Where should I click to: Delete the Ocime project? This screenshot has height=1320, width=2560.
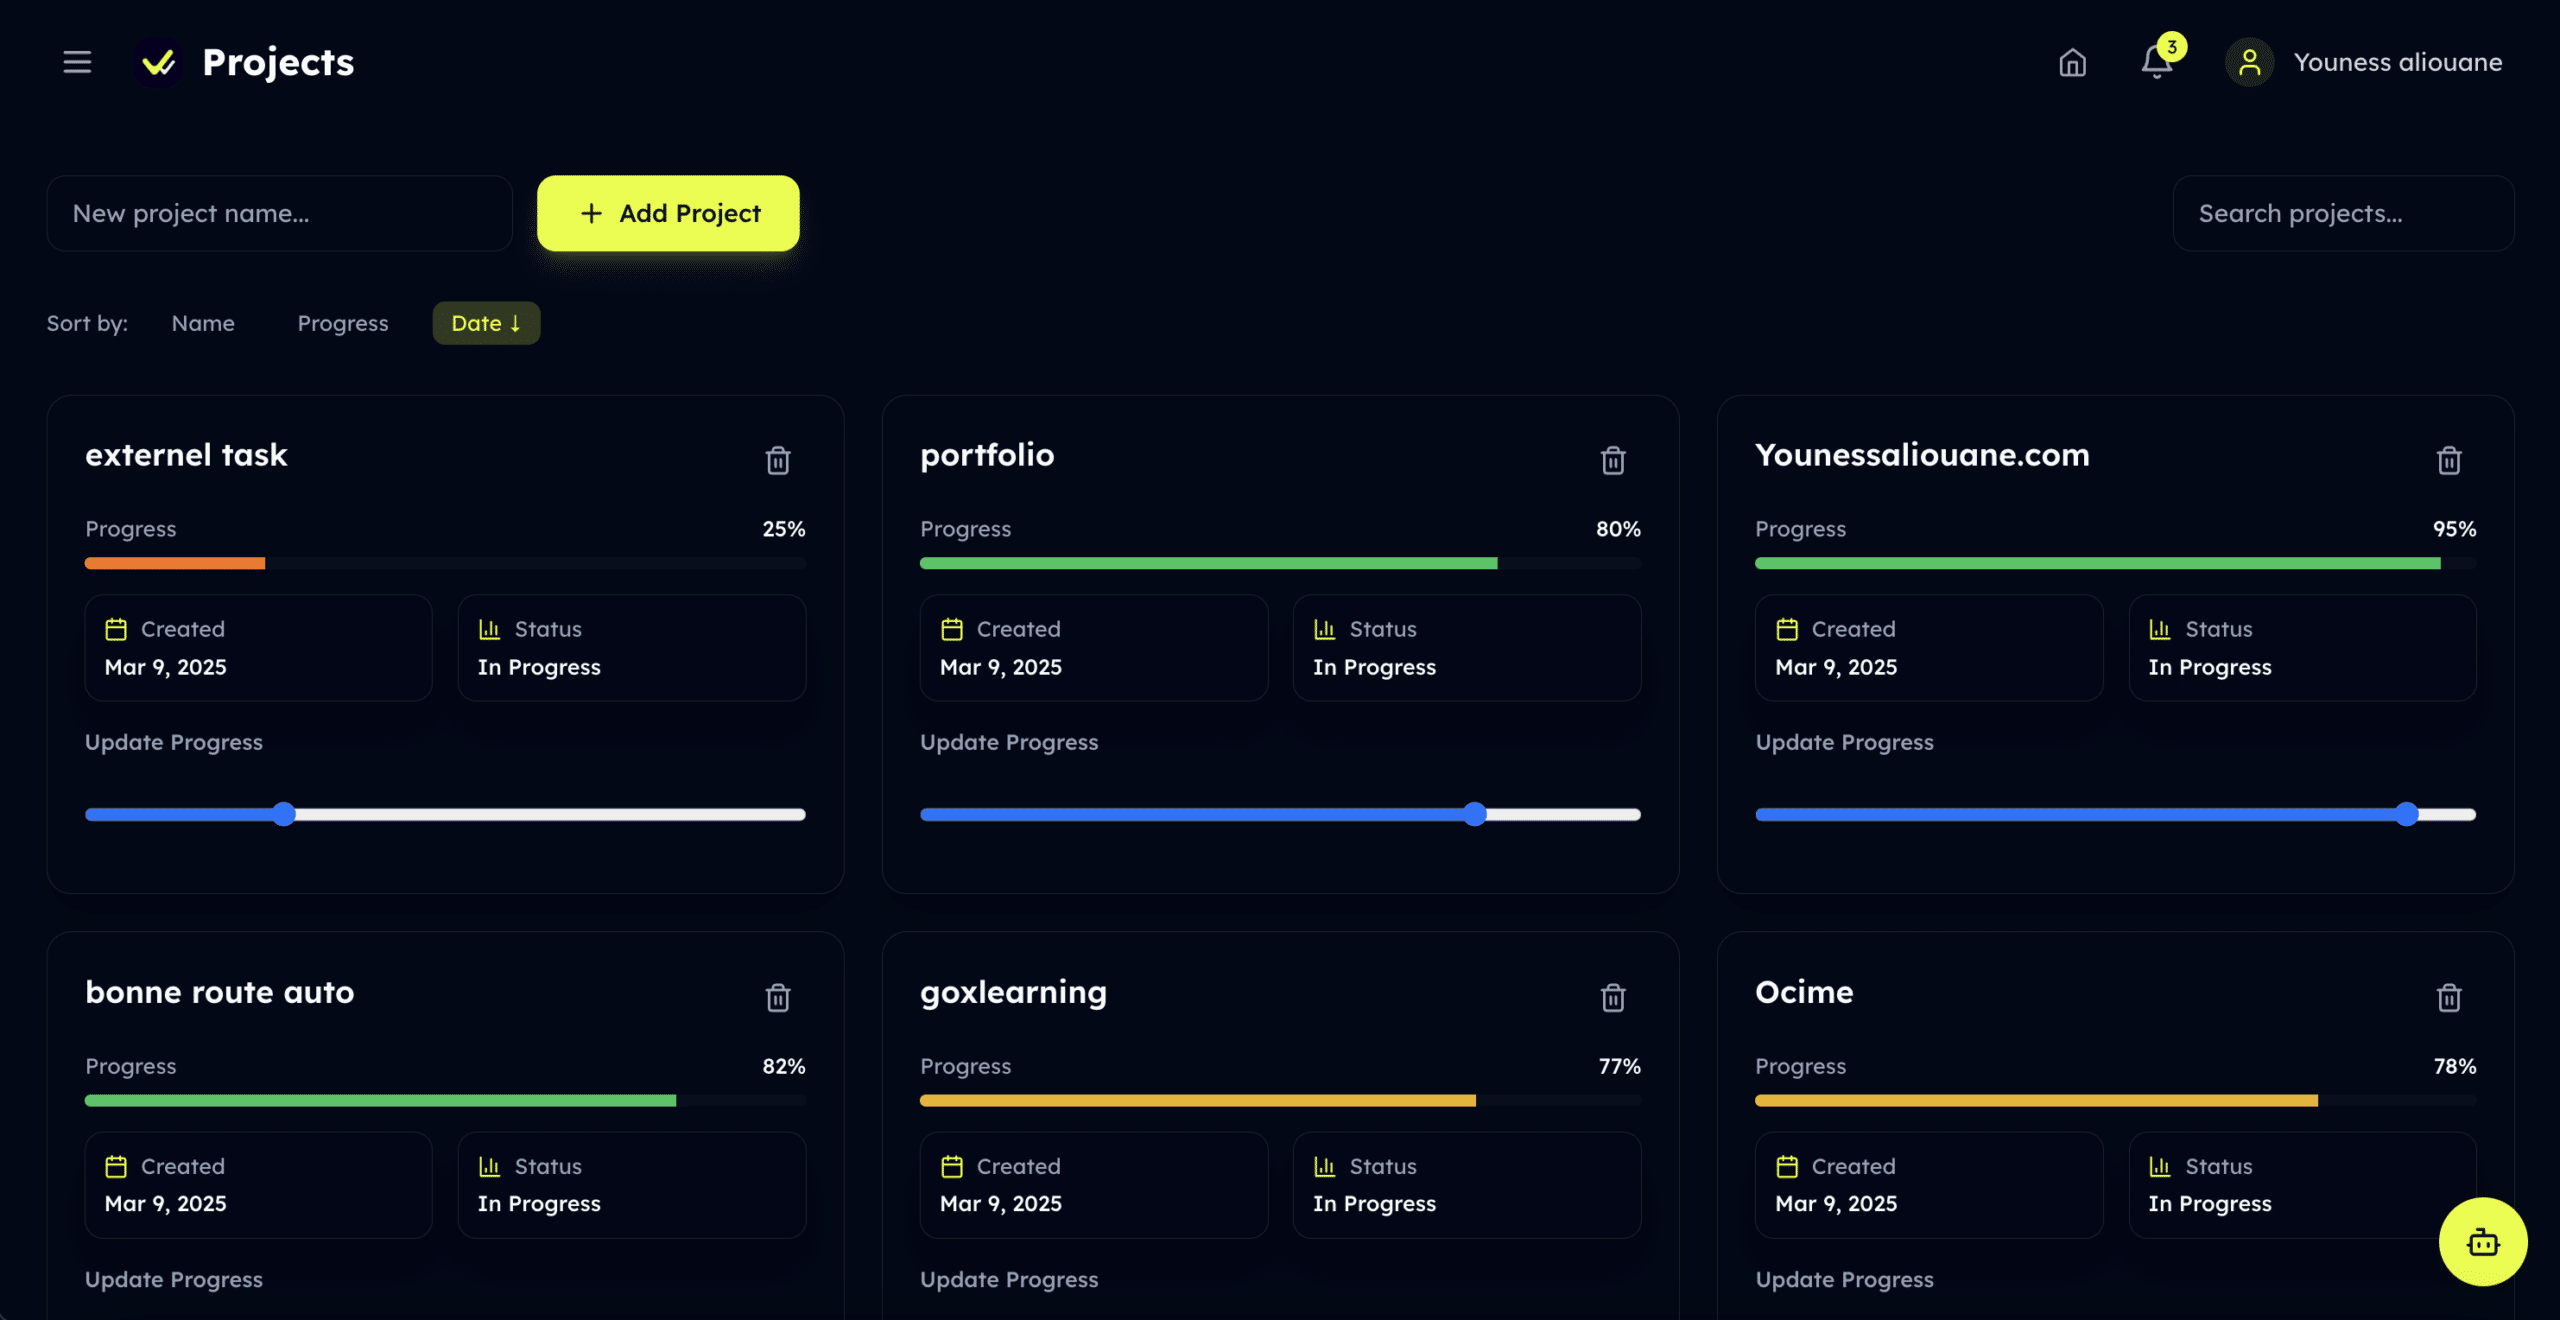2448,997
